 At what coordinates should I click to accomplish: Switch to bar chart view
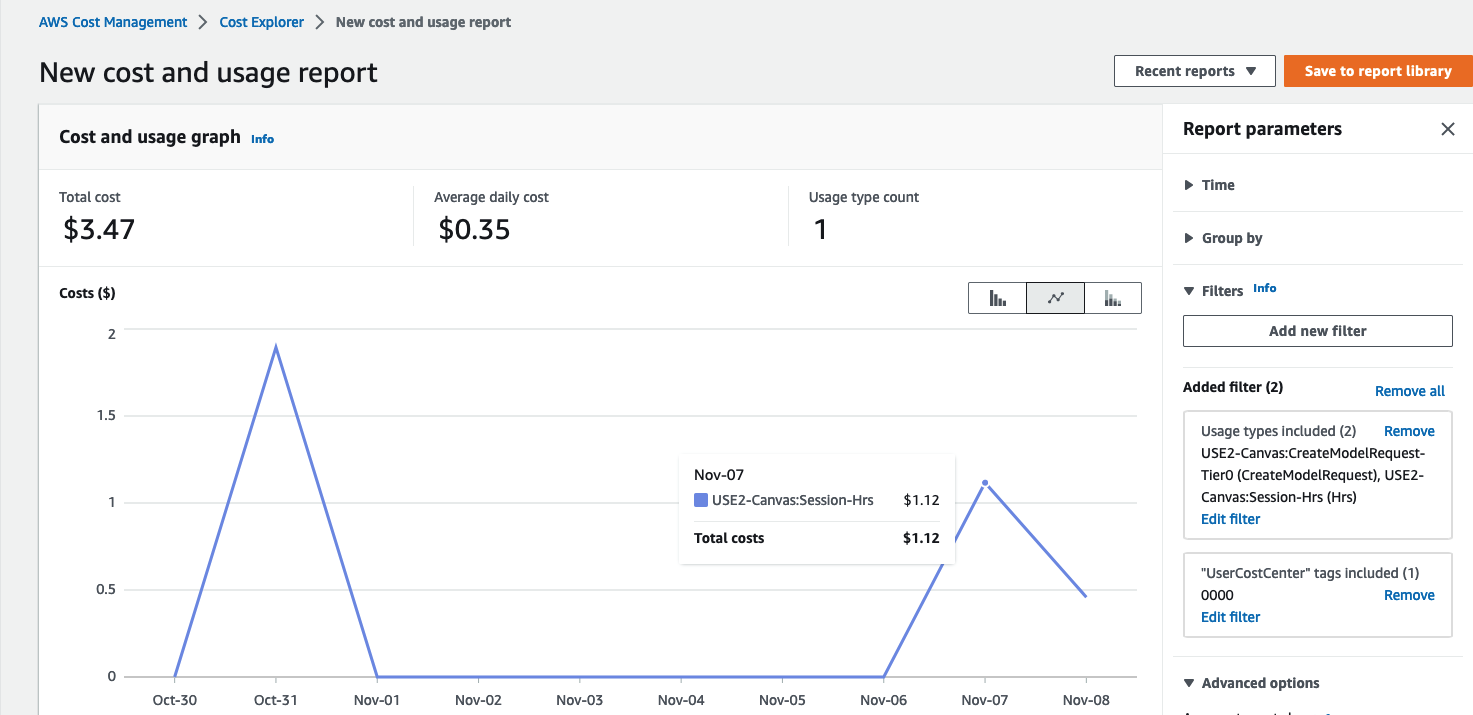(997, 298)
